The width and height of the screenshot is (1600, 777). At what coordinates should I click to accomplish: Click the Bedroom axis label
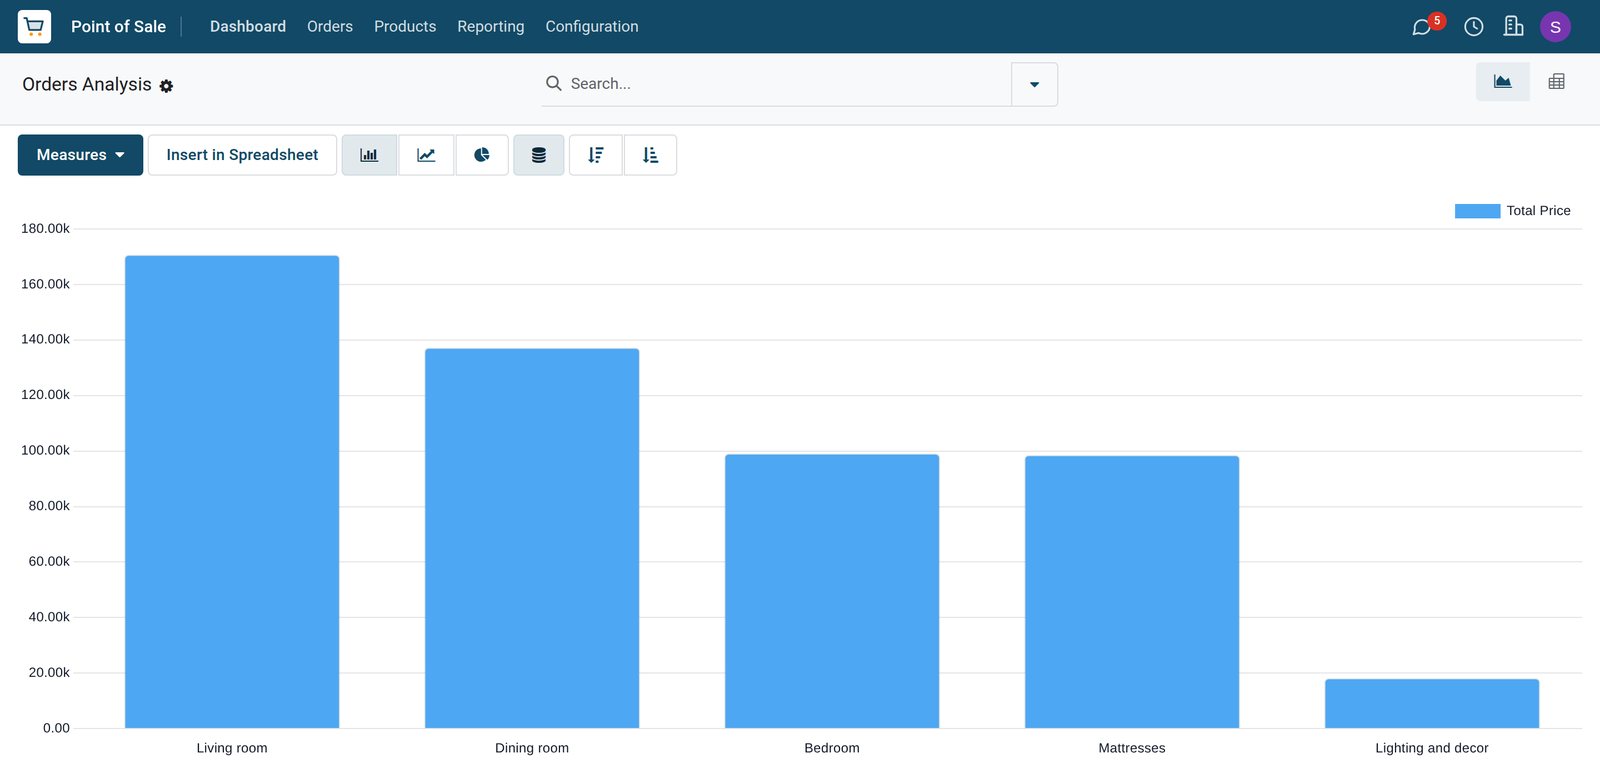[x=832, y=748]
